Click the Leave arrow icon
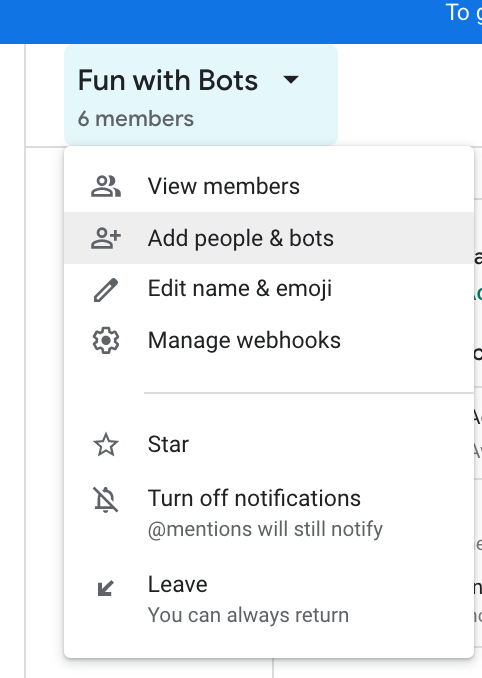 point(106,588)
